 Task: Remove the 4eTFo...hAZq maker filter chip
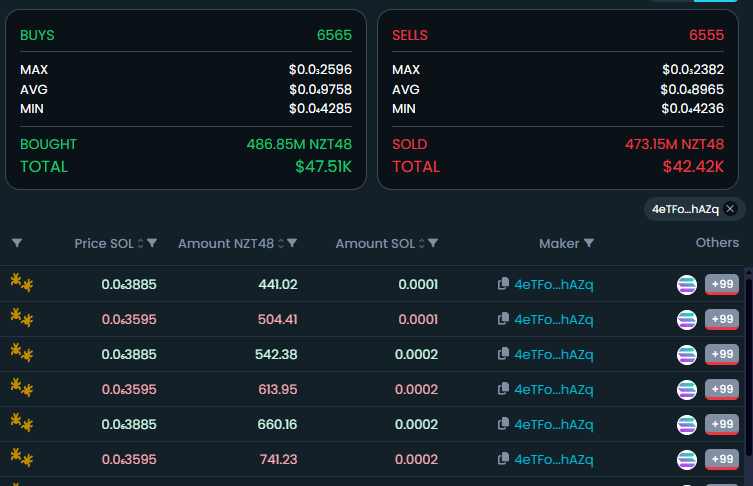click(x=730, y=209)
